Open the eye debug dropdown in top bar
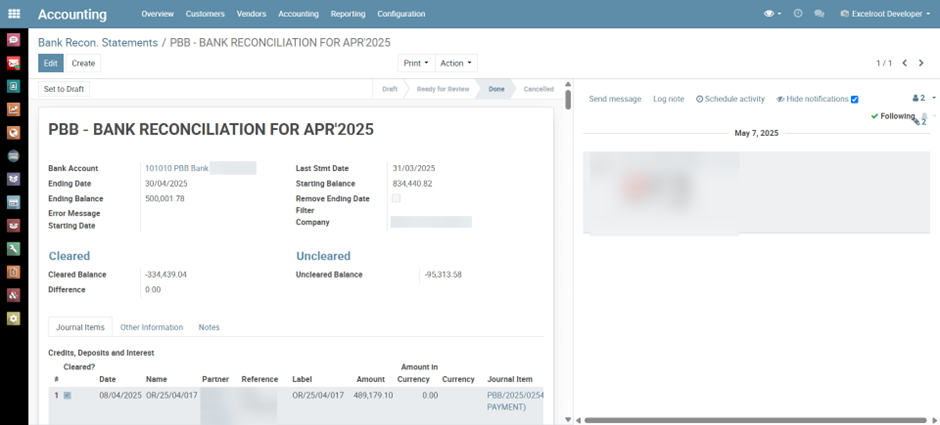The height and width of the screenshot is (425, 940). pos(773,14)
